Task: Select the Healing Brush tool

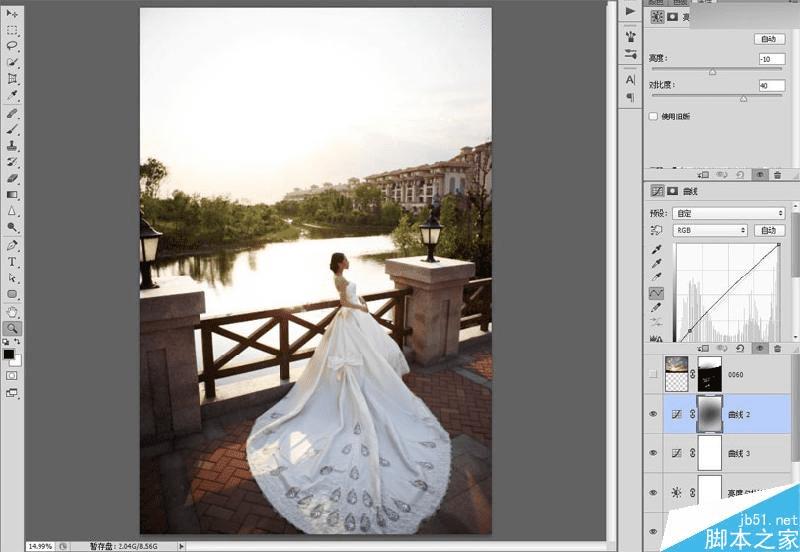Action: 12,113
